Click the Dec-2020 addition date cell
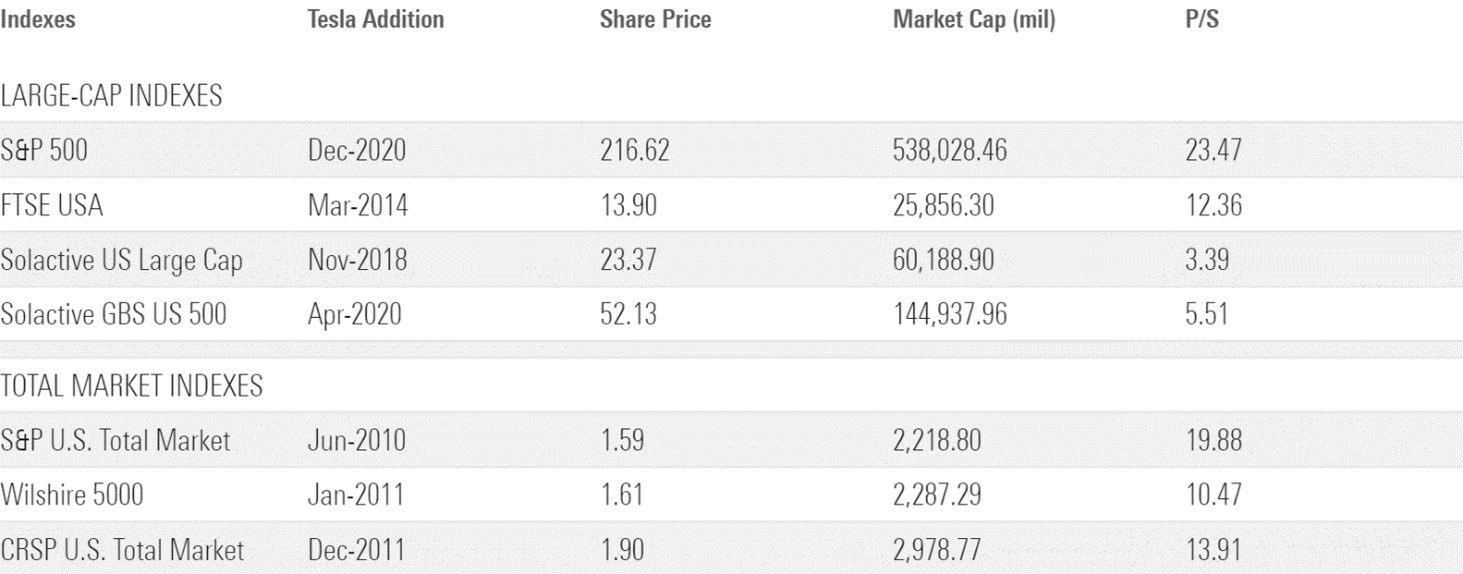 (x=357, y=151)
